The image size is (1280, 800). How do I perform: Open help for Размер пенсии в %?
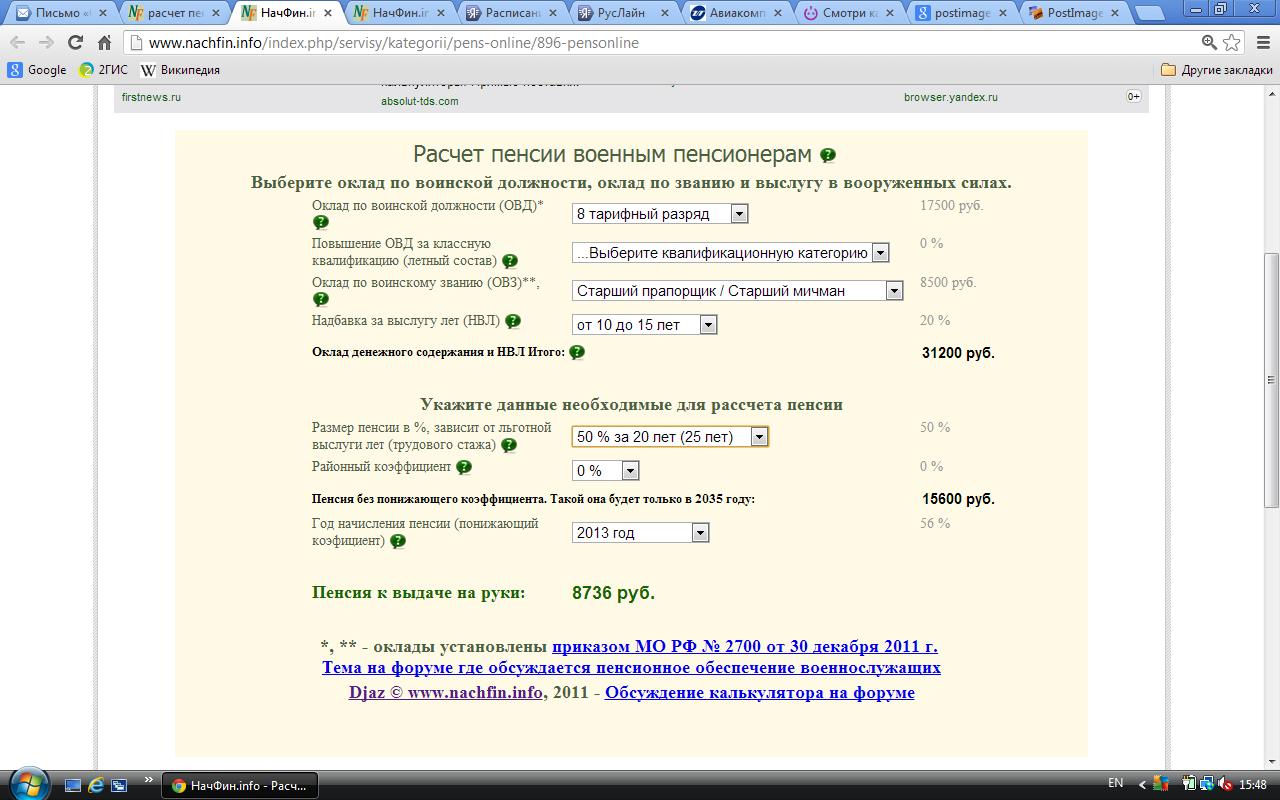coord(509,445)
